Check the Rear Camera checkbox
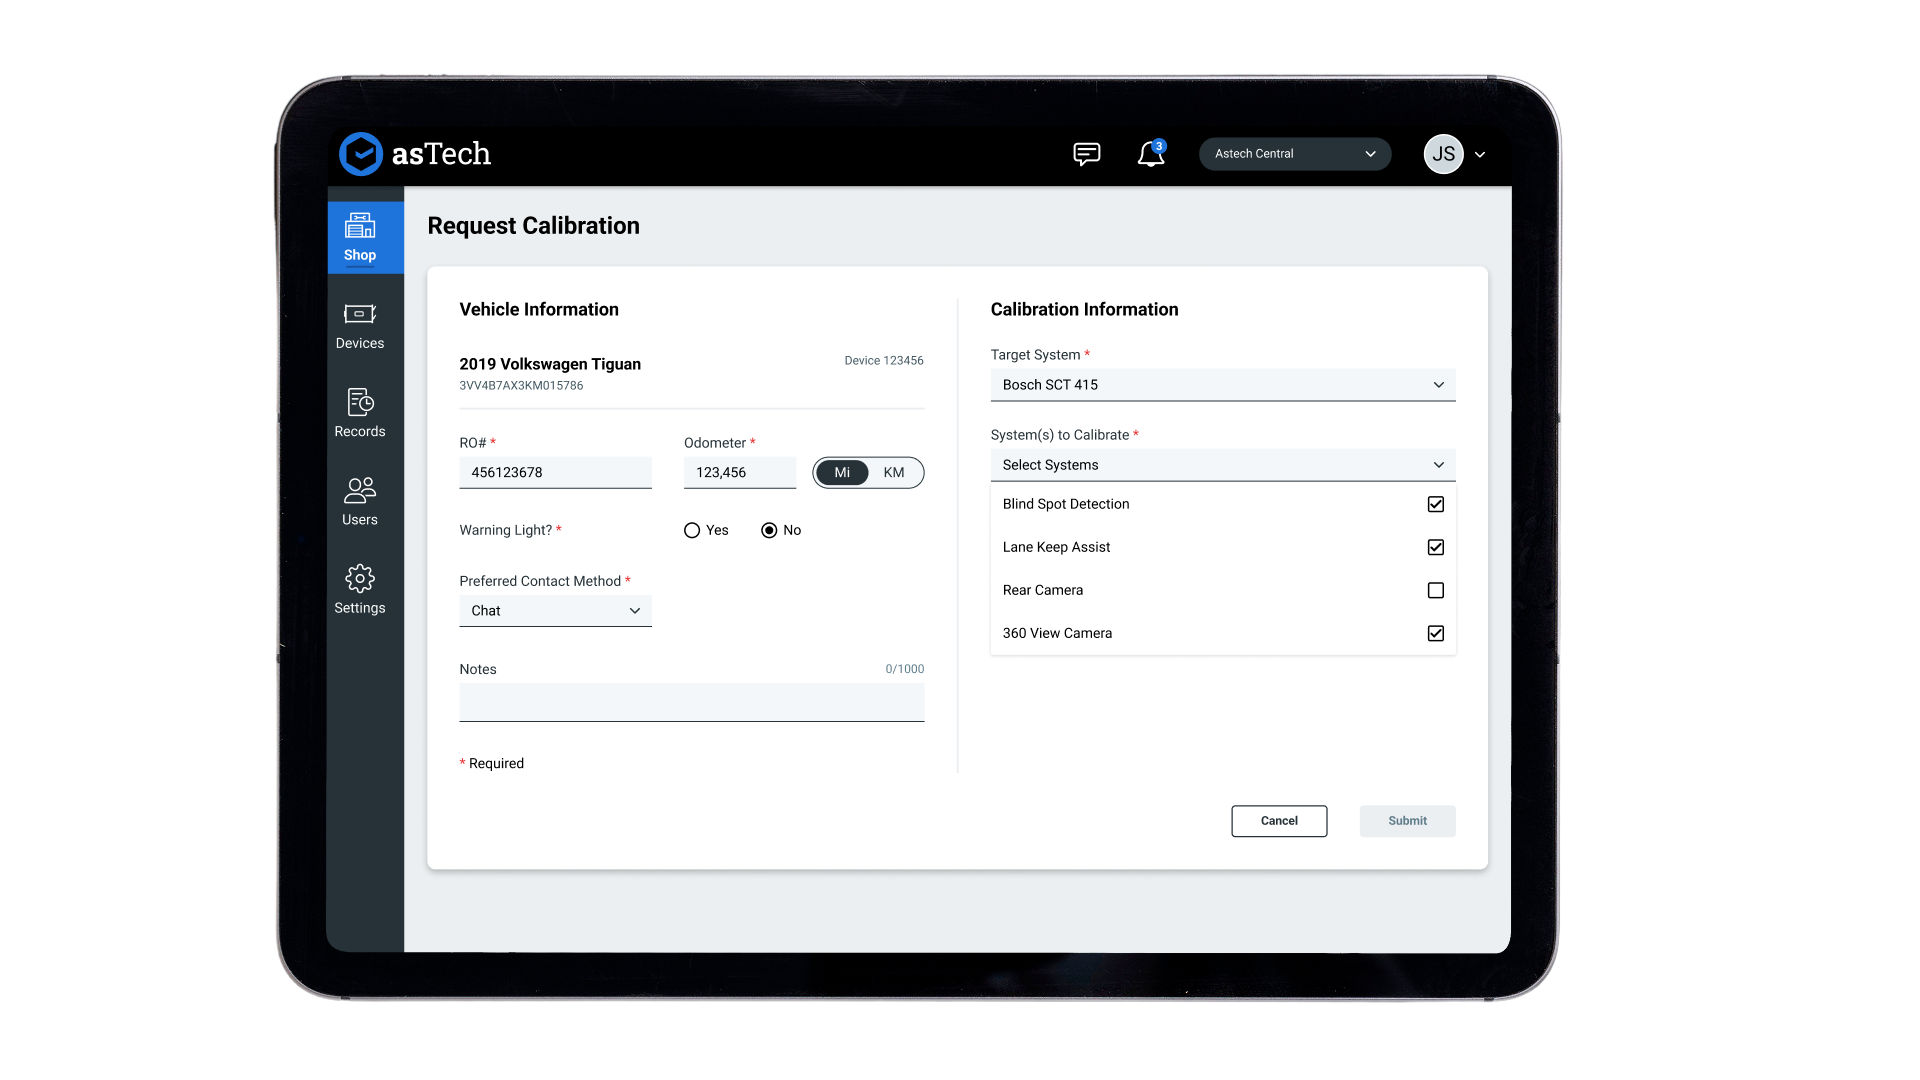The width and height of the screenshot is (1920, 1080). (1435, 590)
